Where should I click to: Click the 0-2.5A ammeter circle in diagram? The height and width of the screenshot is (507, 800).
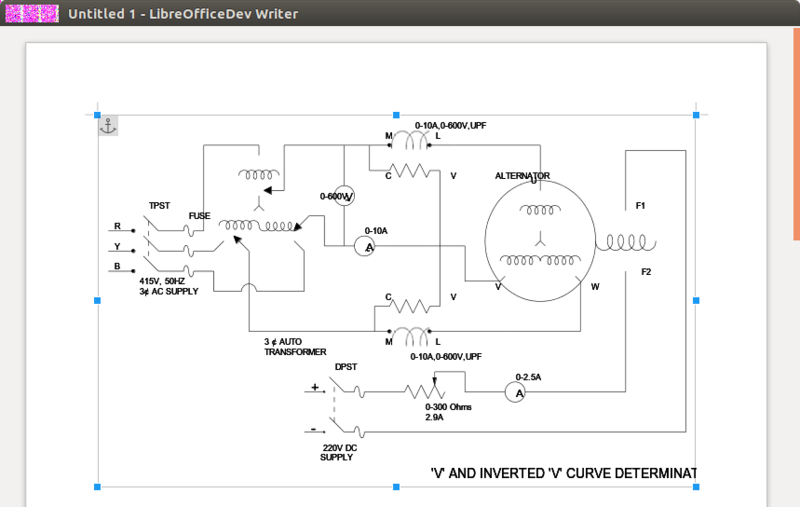(x=515, y=392)
